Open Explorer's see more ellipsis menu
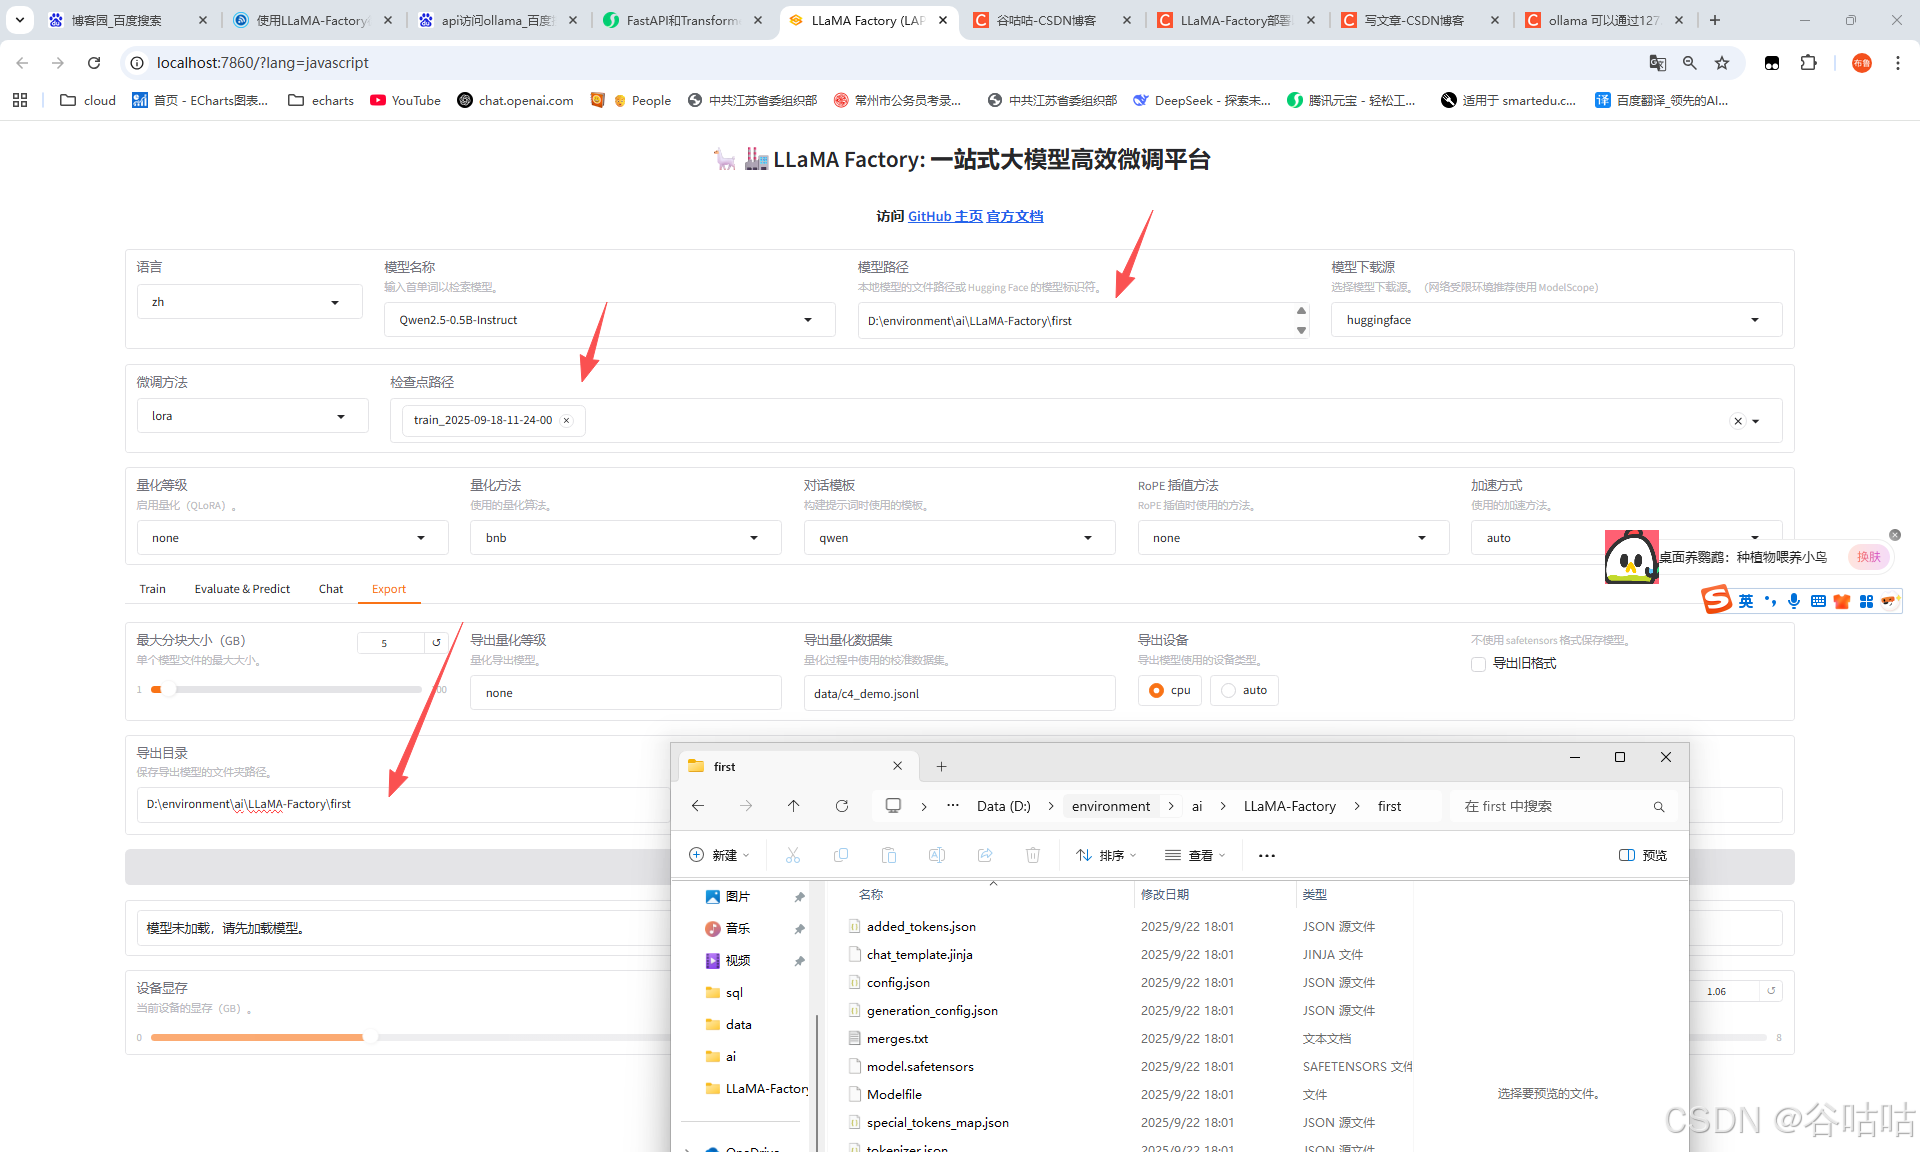The image size is (1920, 1152). coord(1267,856)
